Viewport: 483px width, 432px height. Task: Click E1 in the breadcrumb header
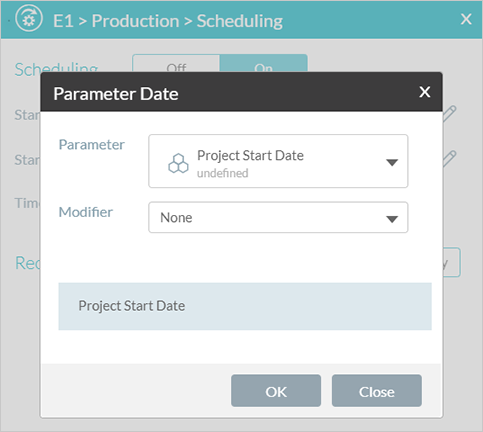click(63, 21)
